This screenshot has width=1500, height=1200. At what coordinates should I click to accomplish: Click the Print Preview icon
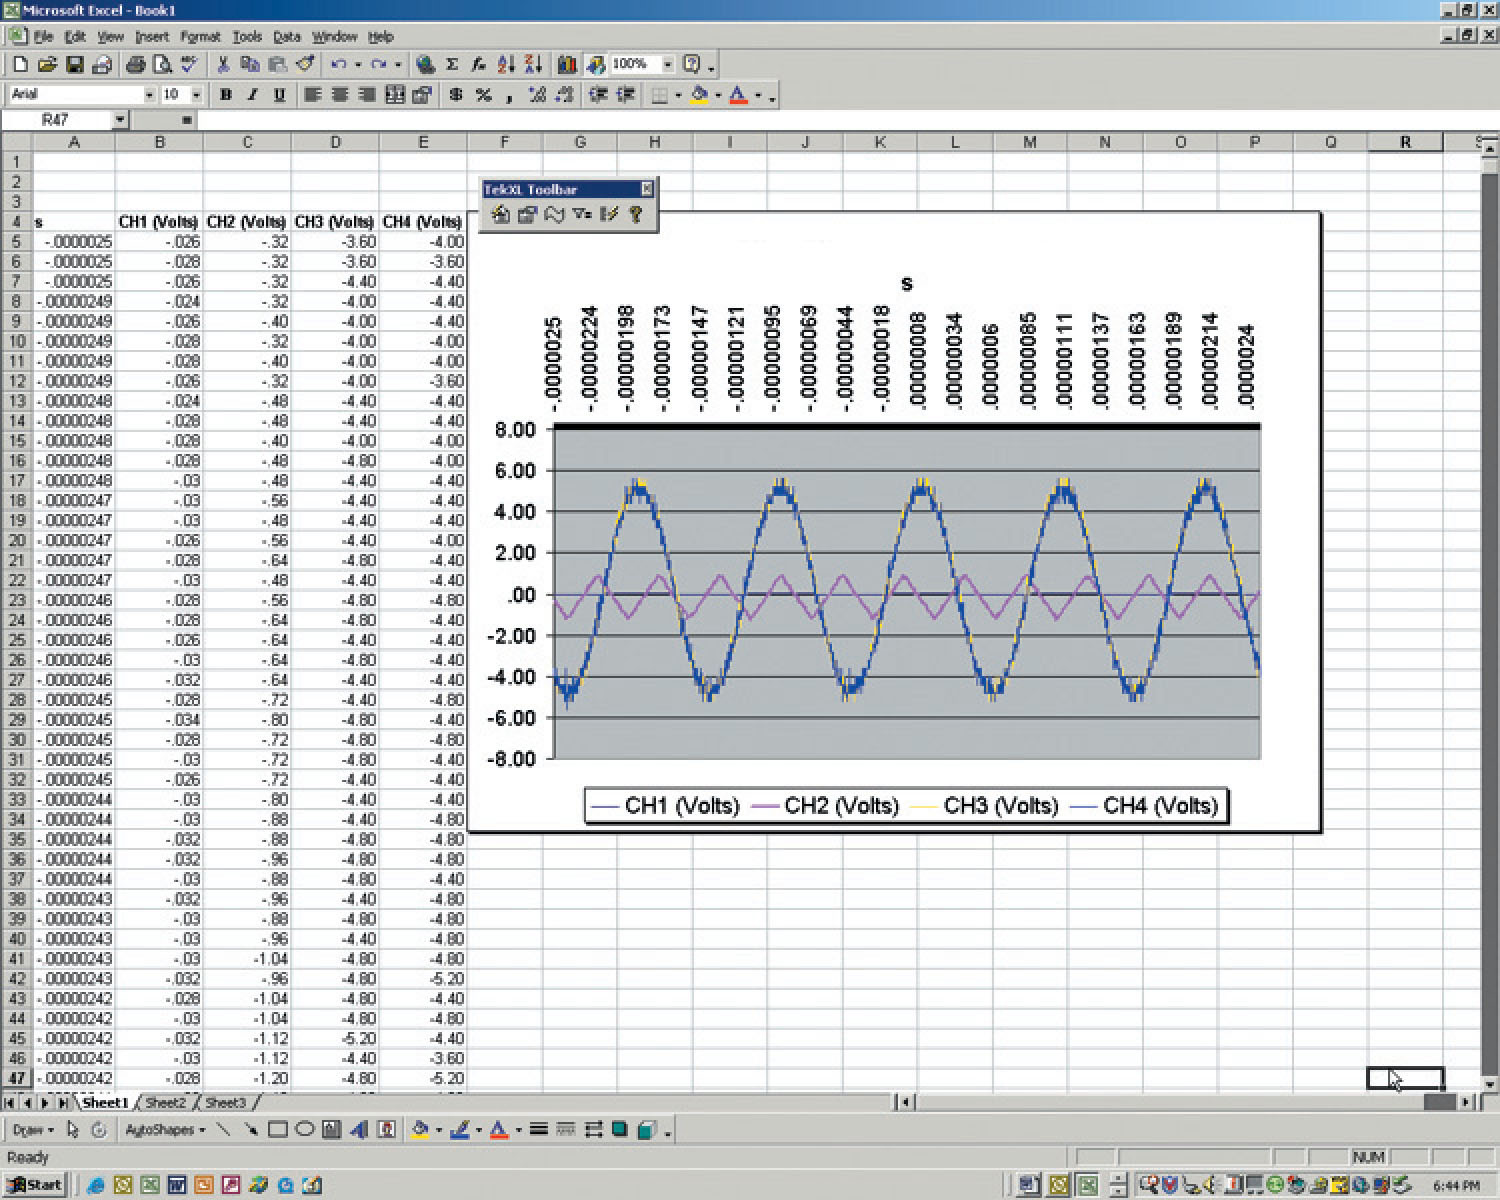162,65
